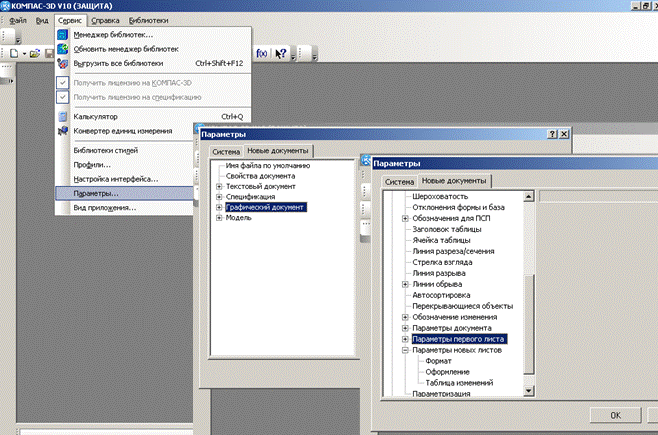Image resolution: width=658 pixels, height=435 pixels.
Task: Switch to Система tab in front dialog
Action: point(400,182)
